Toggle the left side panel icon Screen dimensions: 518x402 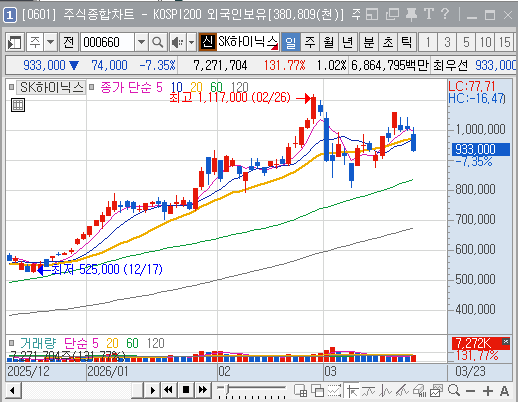point(15,42)
